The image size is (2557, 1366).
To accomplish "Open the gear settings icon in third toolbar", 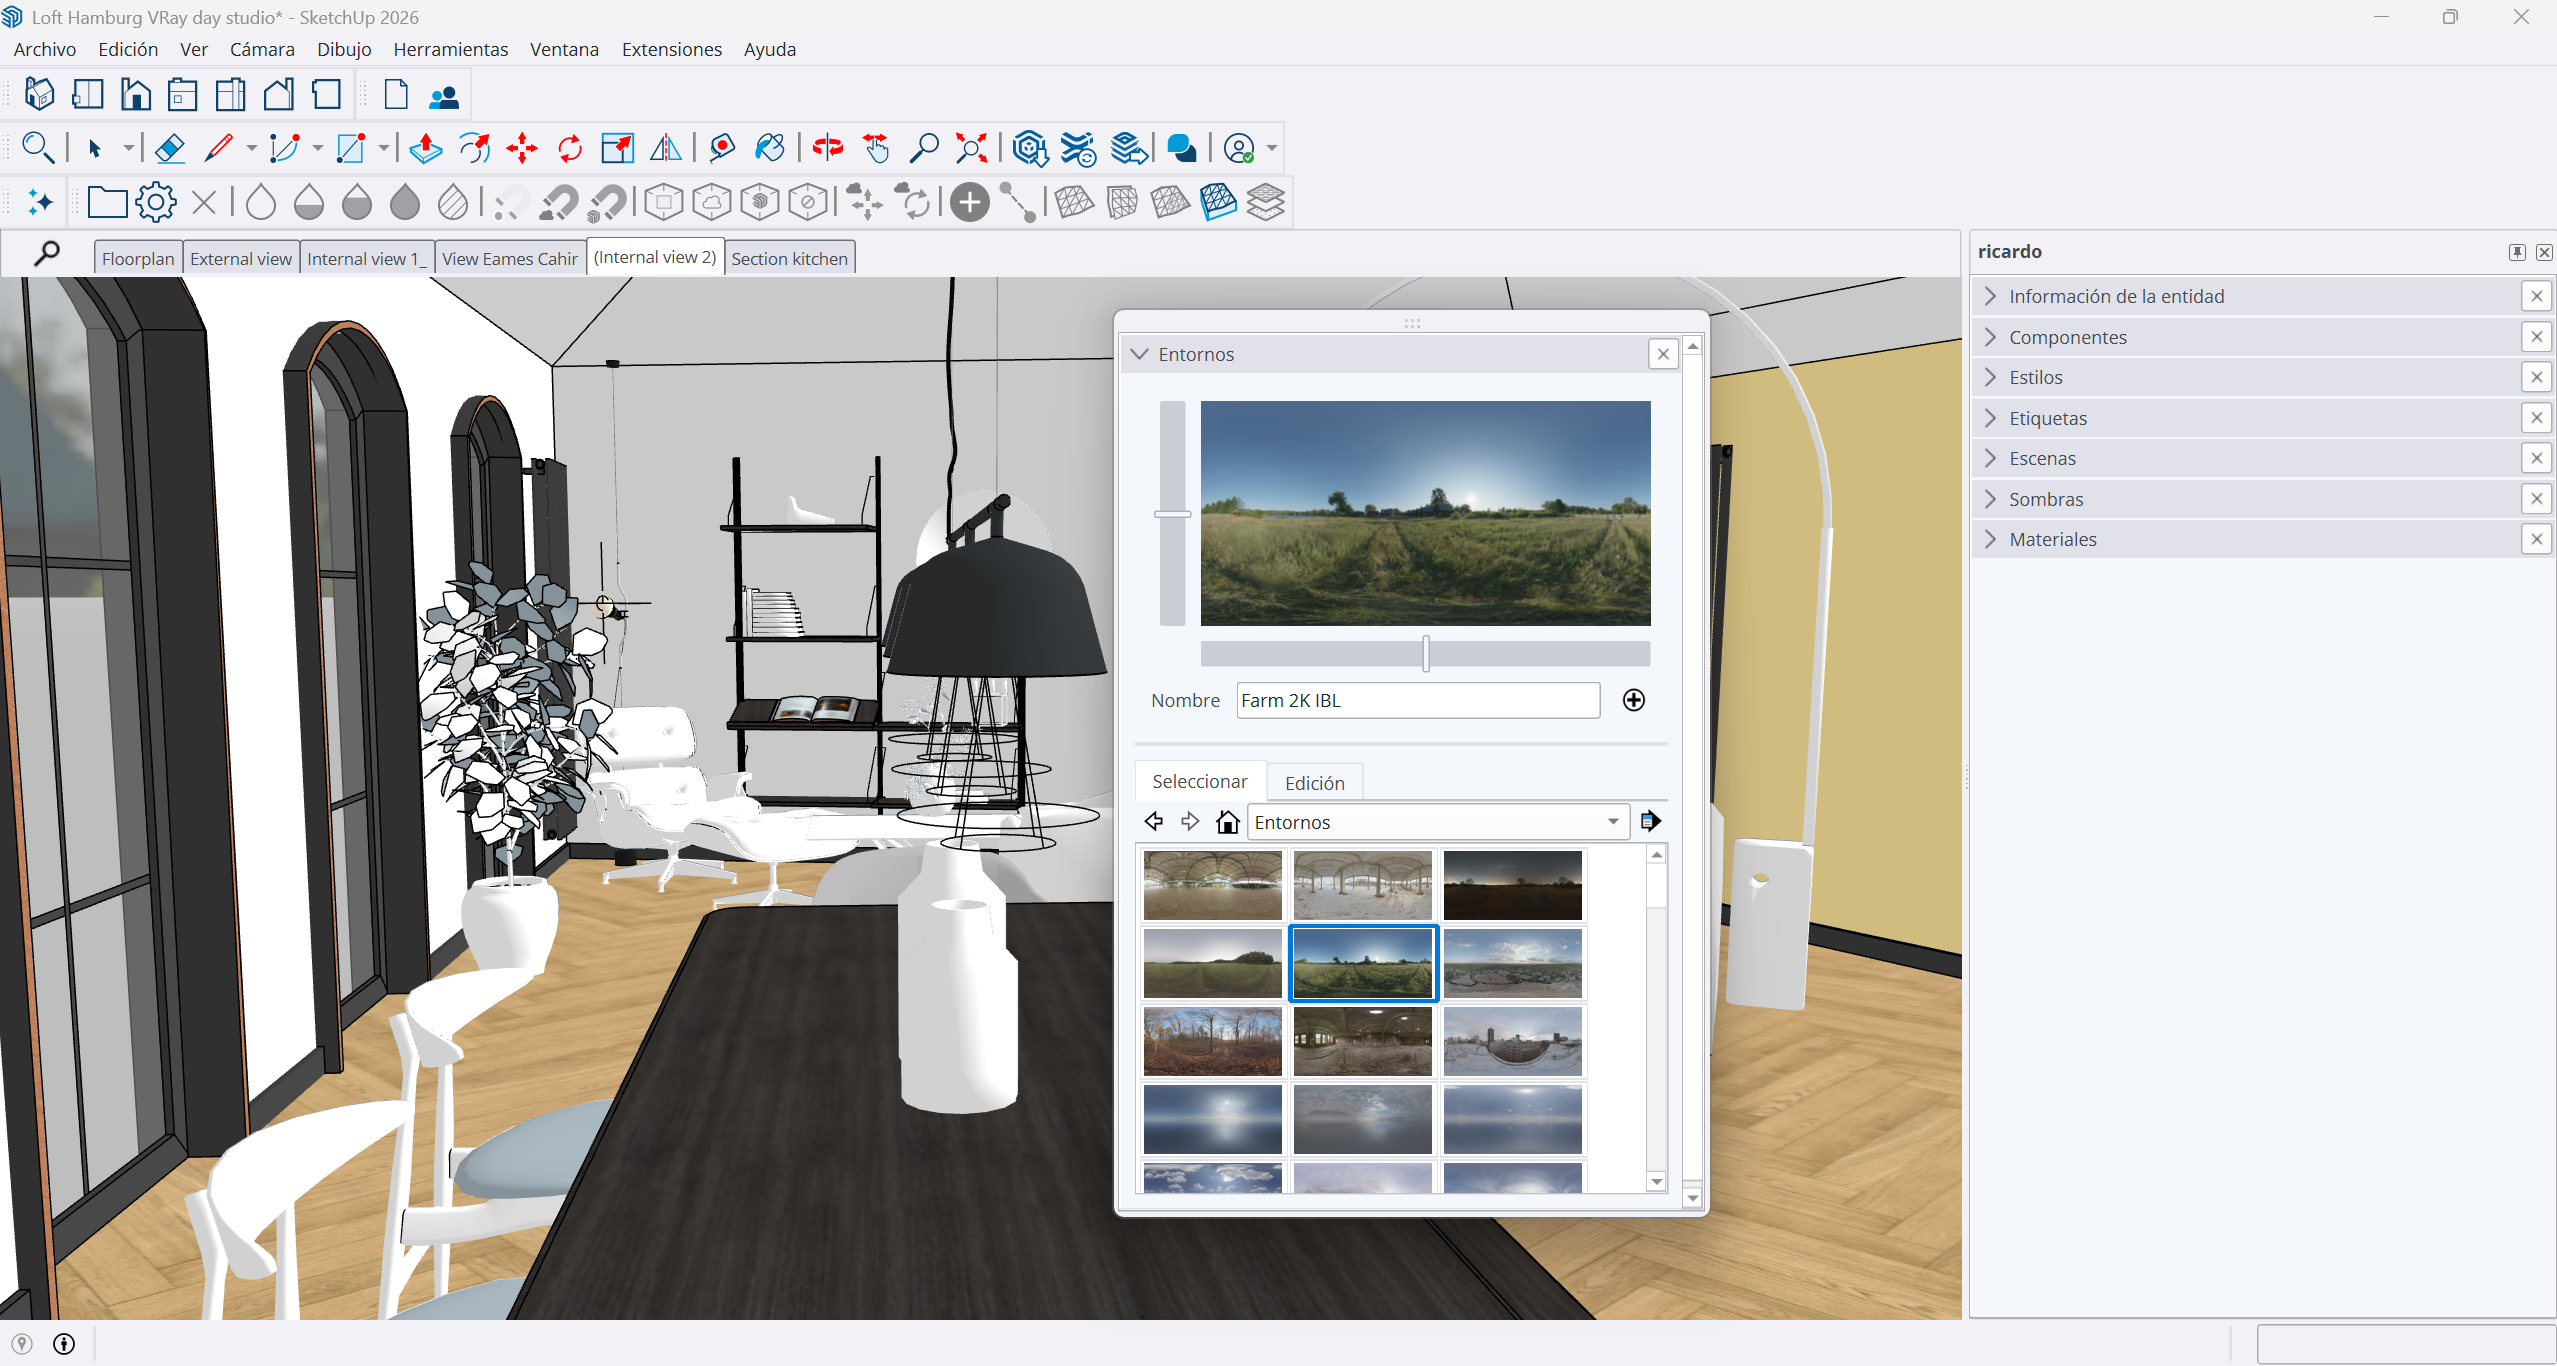I will pyautogui.click(x=156, y=202).
